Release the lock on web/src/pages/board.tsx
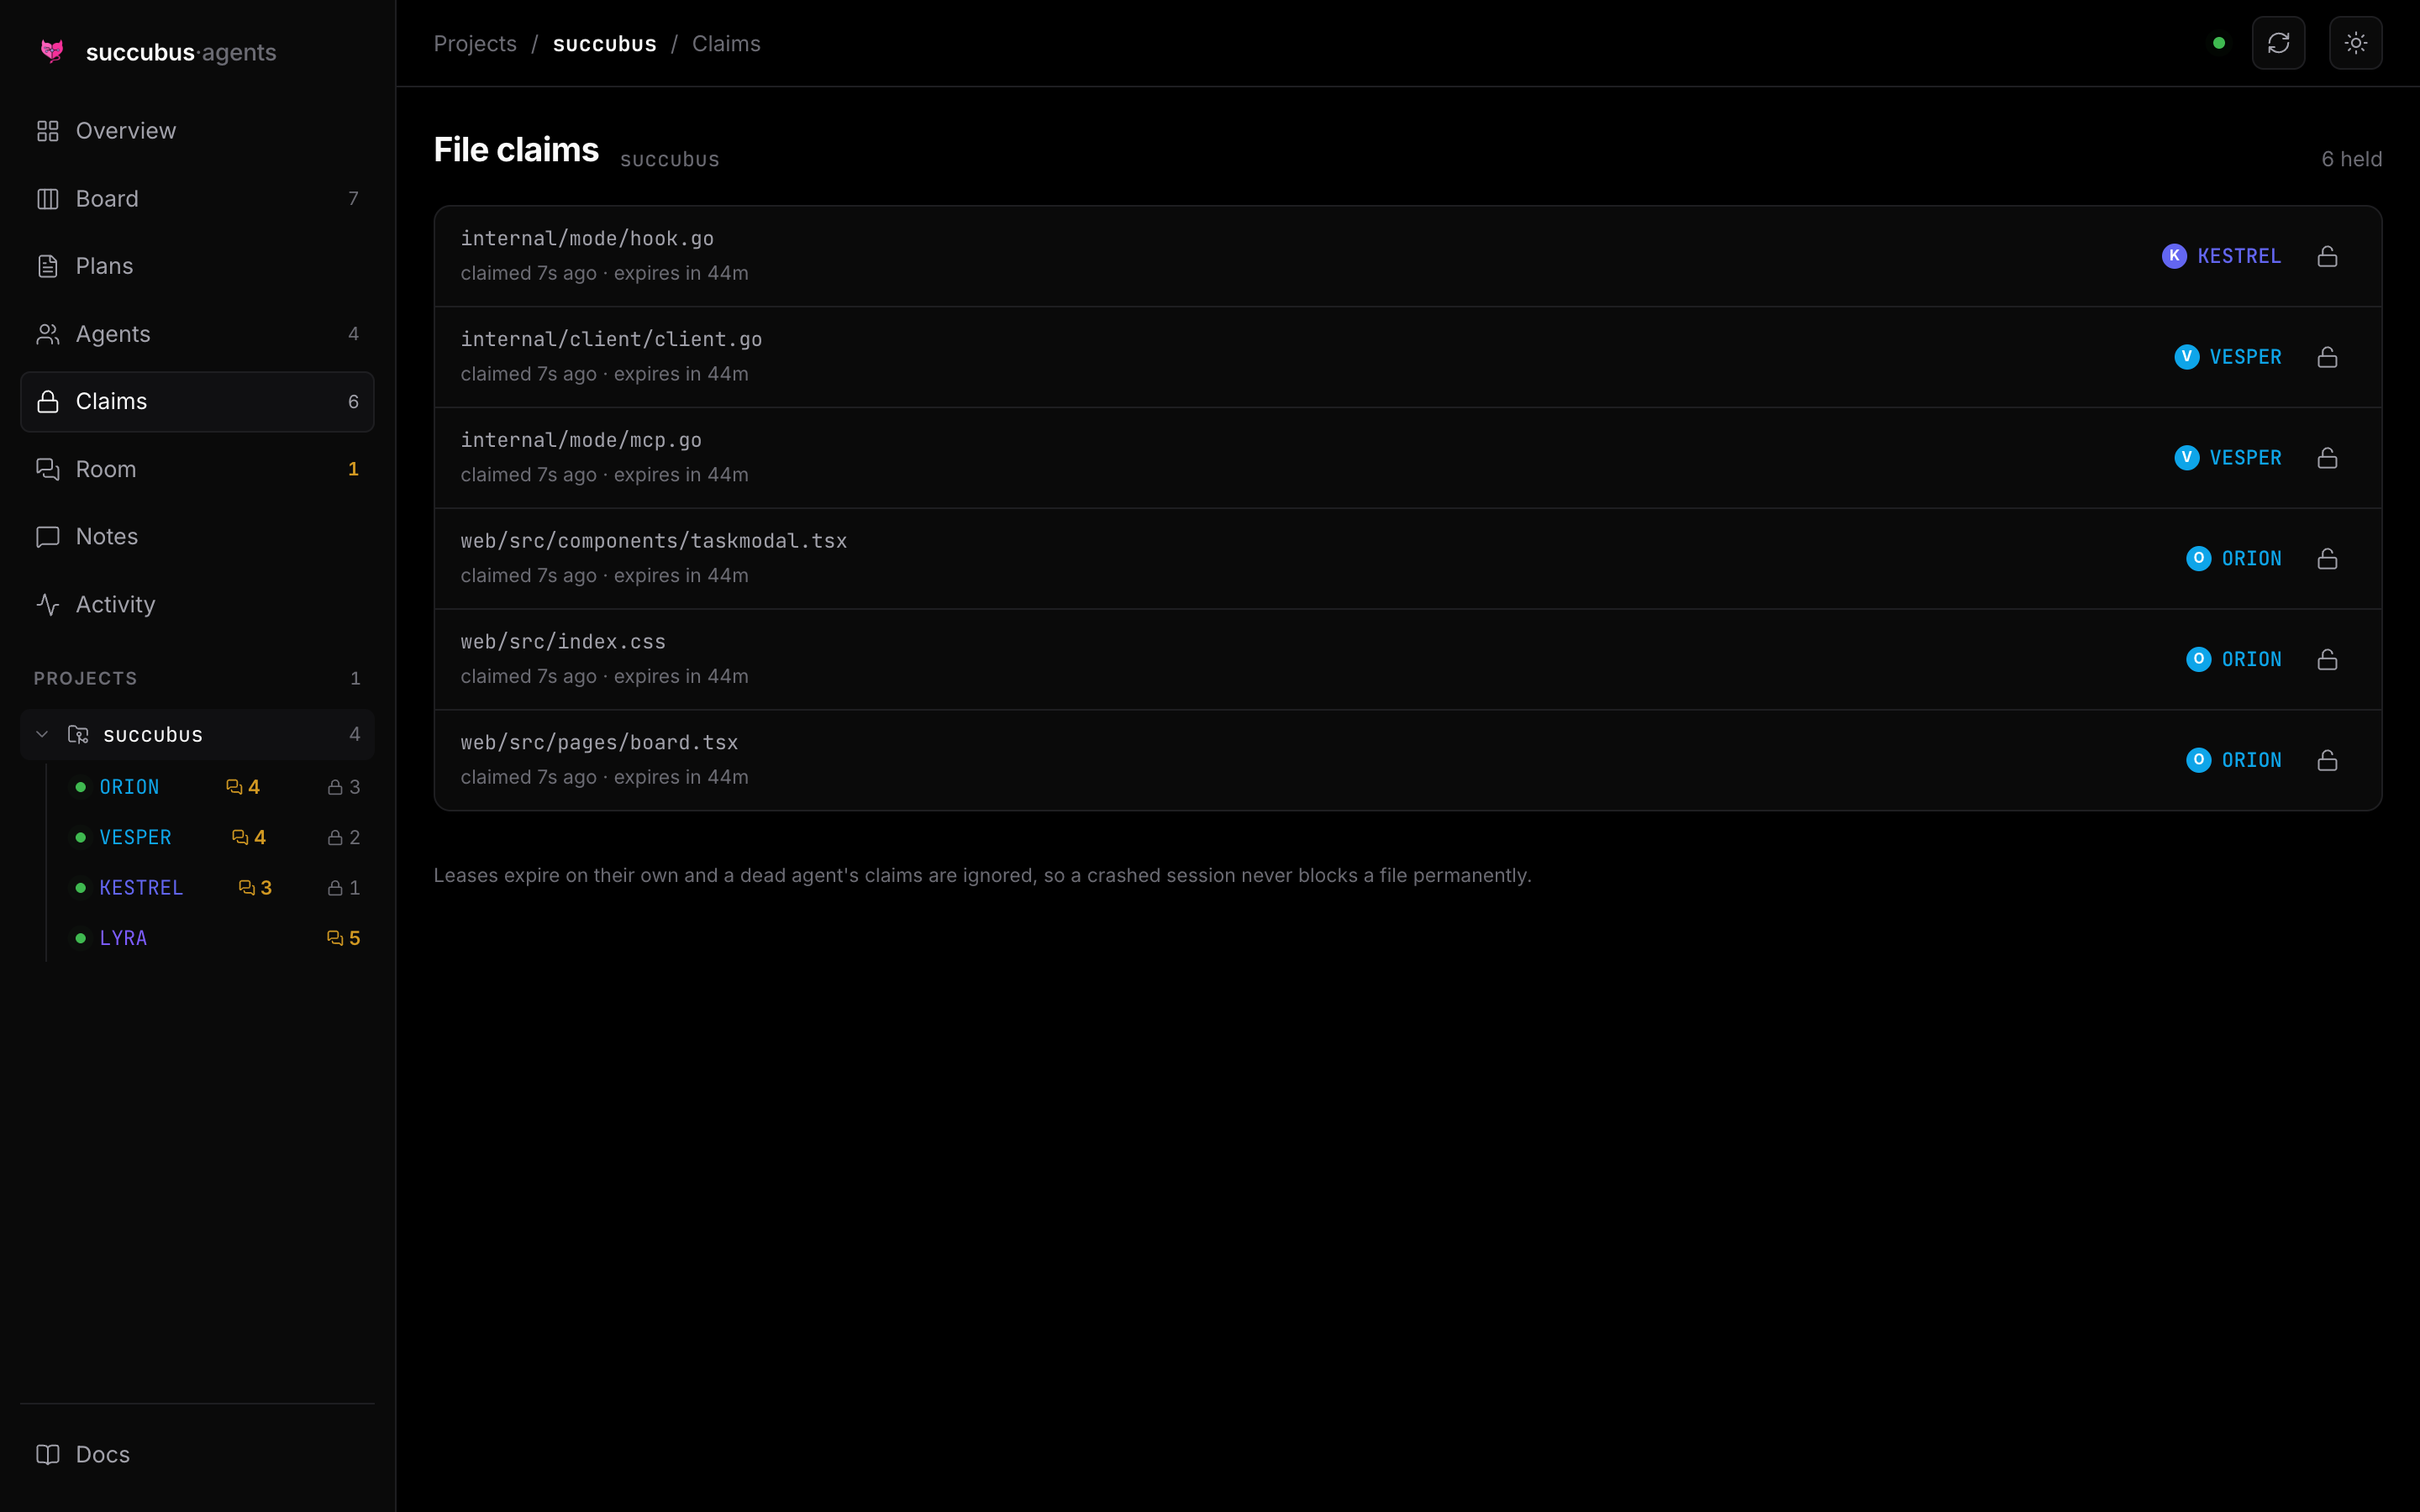Viewport: 2420px width, 1512px height. click(x=2327, y=761)
